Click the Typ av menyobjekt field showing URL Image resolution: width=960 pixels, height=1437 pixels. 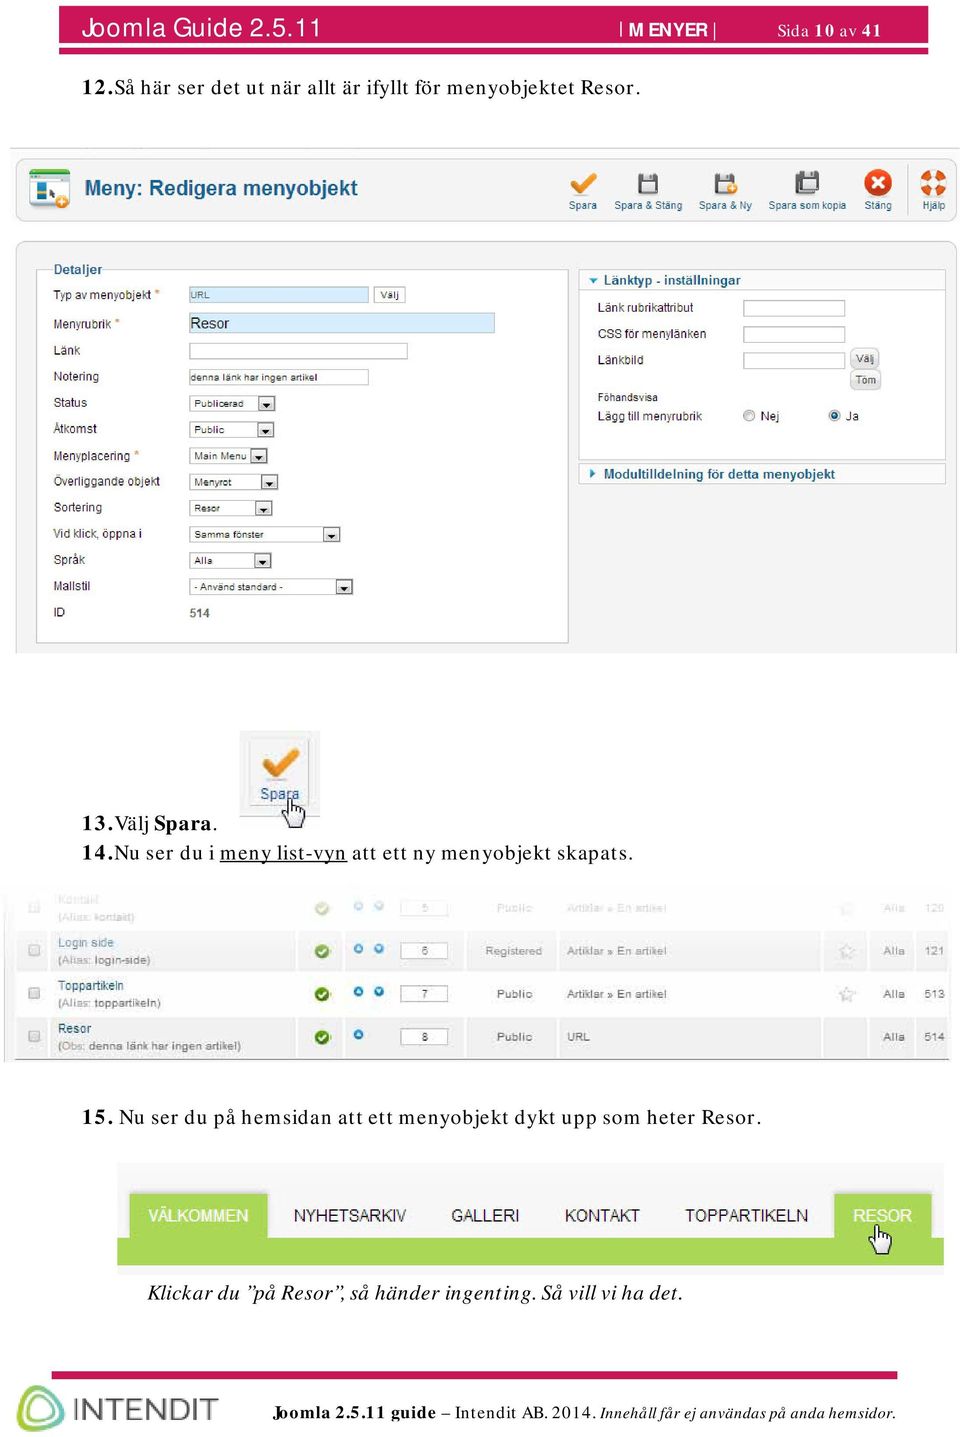point(279,295)
